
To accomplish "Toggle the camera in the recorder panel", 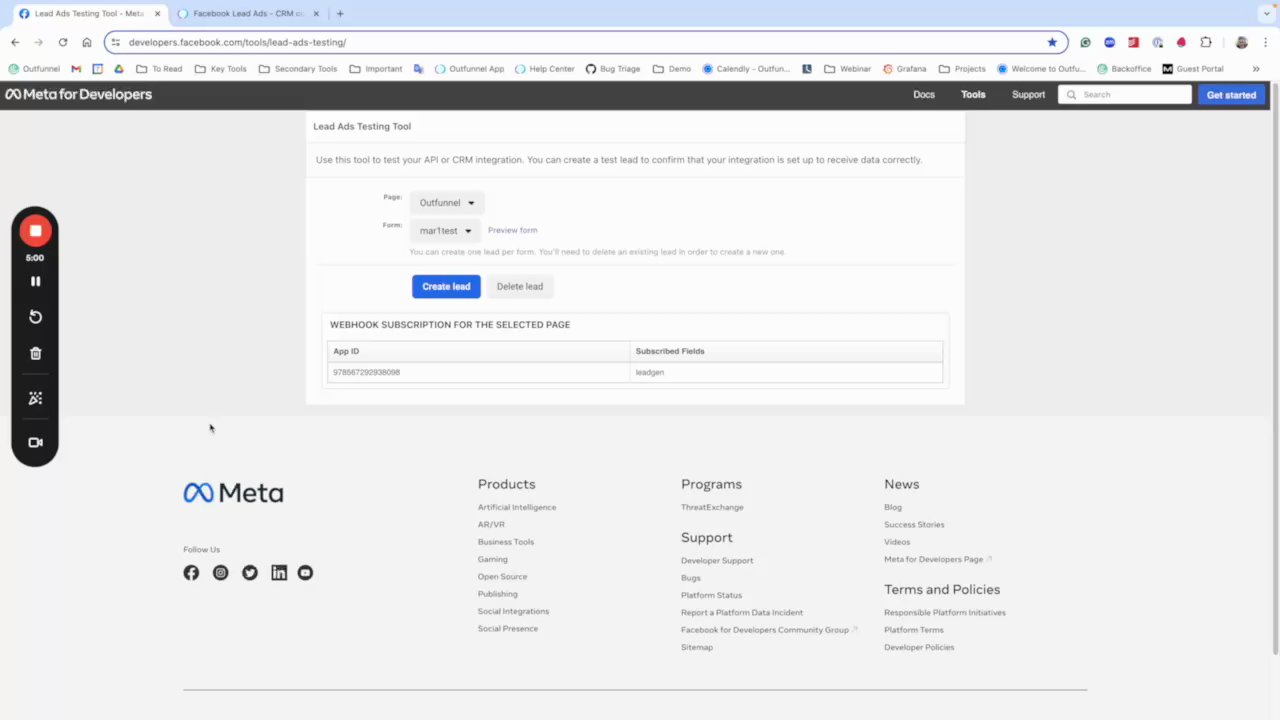I will coord(35,442).
